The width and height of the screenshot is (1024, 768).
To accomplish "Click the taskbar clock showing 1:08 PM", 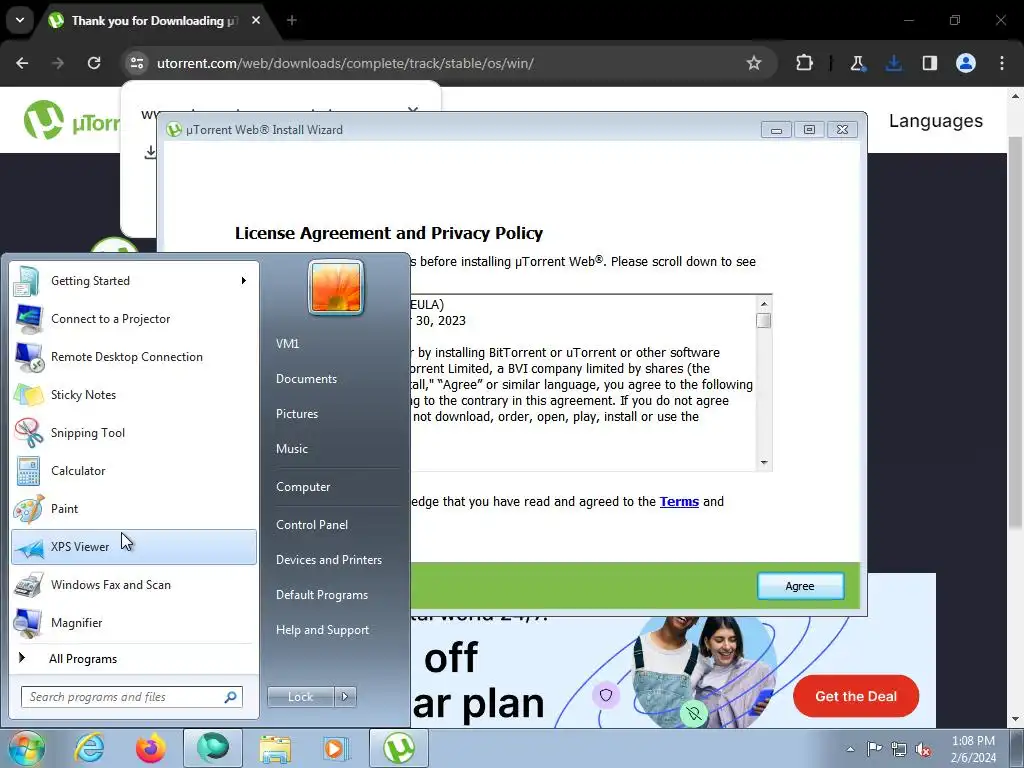I will [x=973, y=749].
